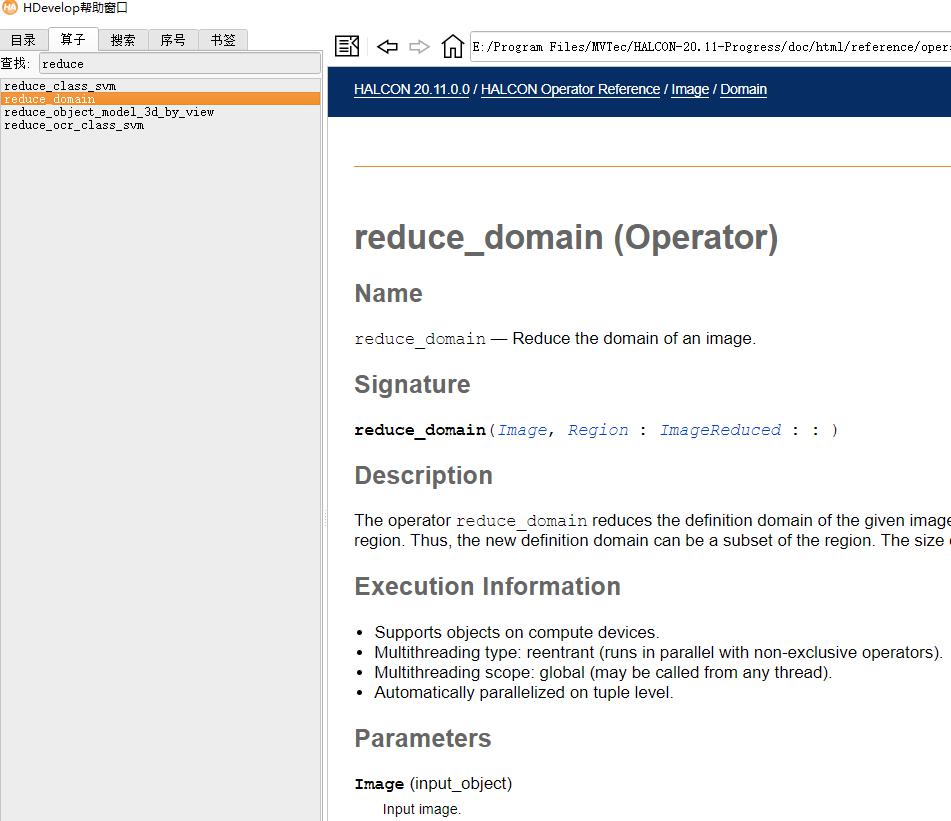Follow the HALCON Operator Reference link
This screenshot has height=821, width=951.
pyautogui.click(x=570, y=89)
